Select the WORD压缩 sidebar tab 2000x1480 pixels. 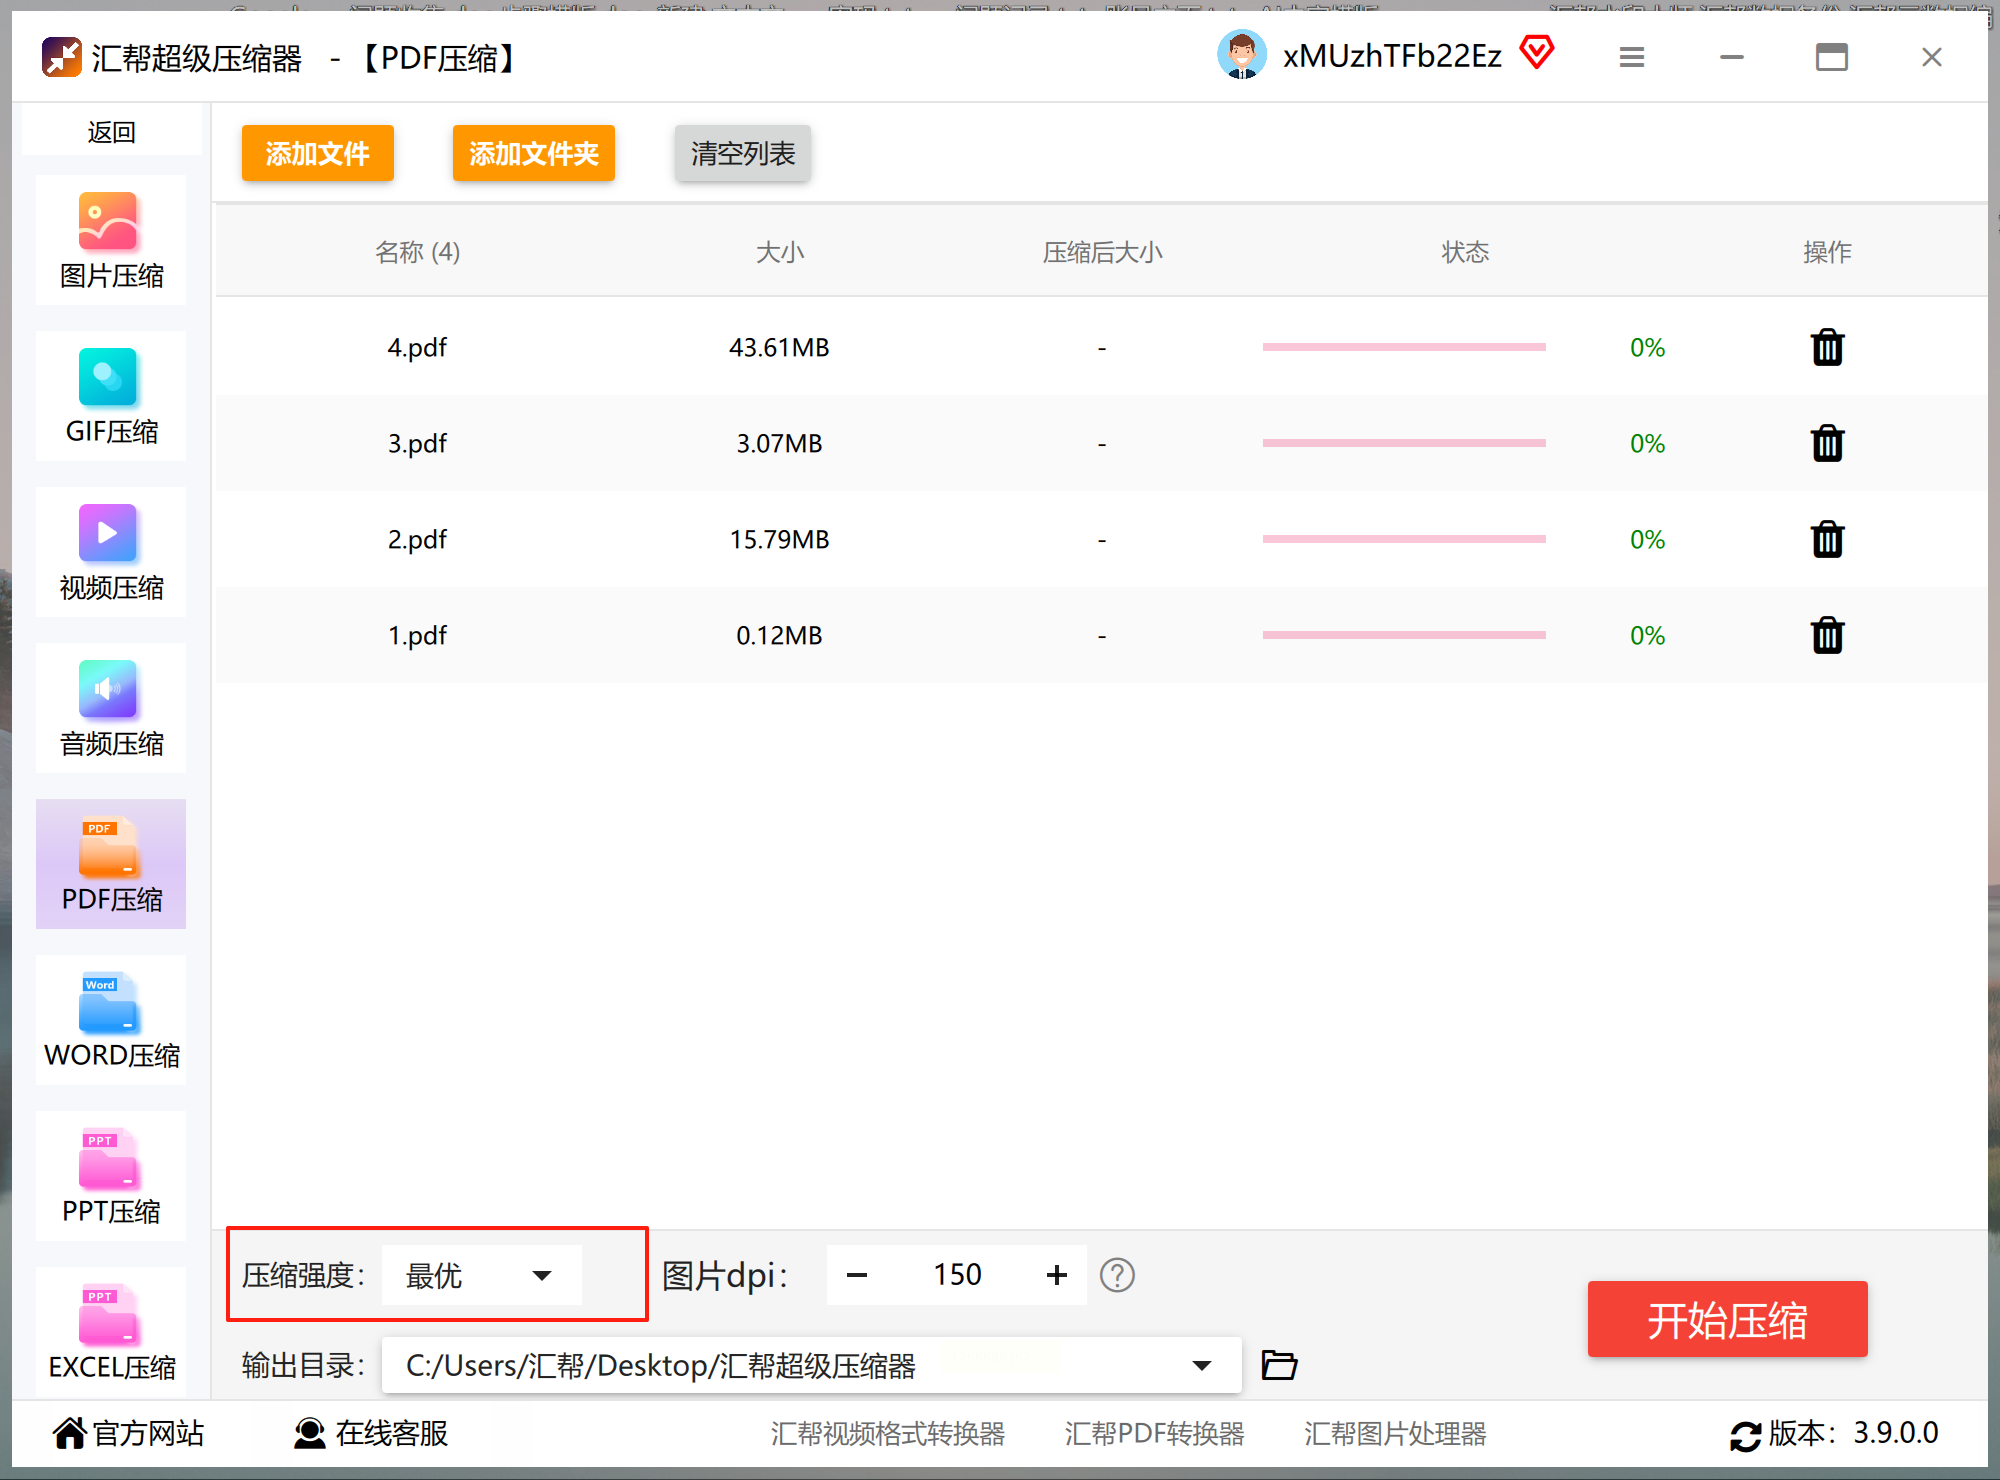111,1020
